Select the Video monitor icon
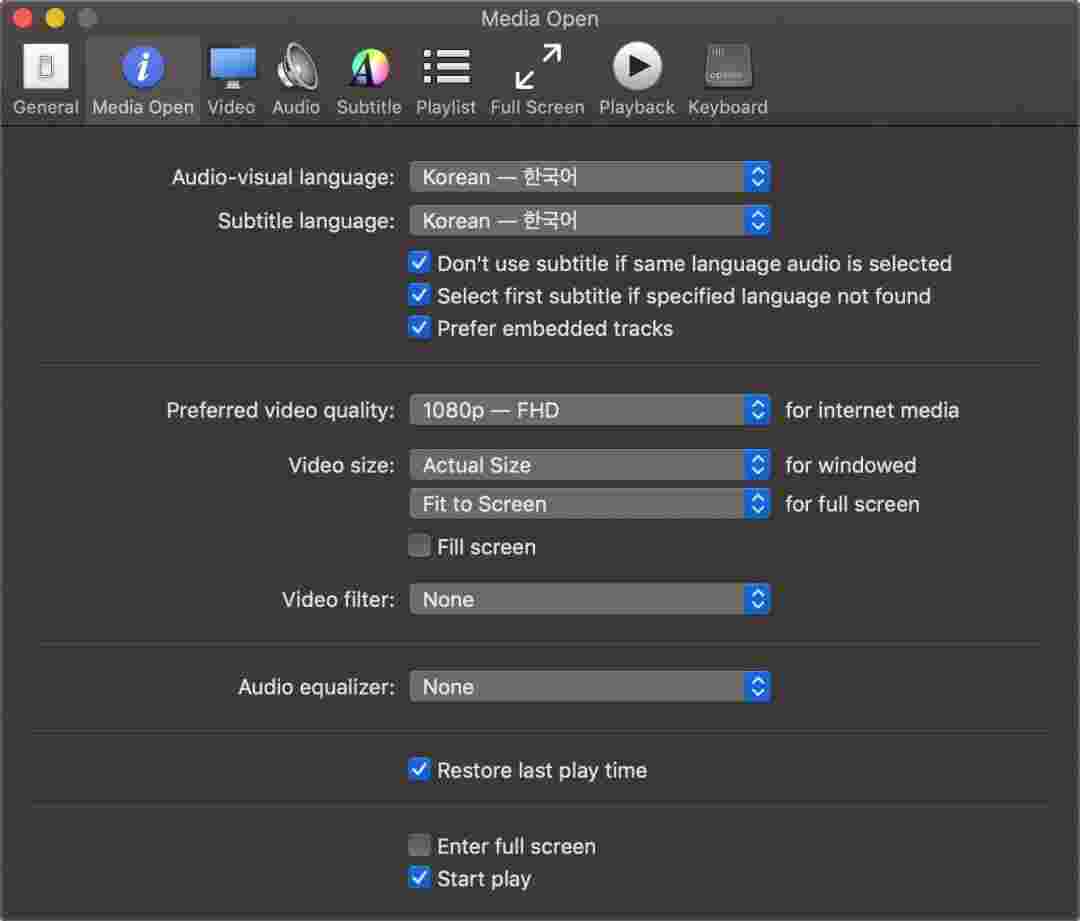Viewport: 1080px width, 921px height. click(x=231, y=68)
